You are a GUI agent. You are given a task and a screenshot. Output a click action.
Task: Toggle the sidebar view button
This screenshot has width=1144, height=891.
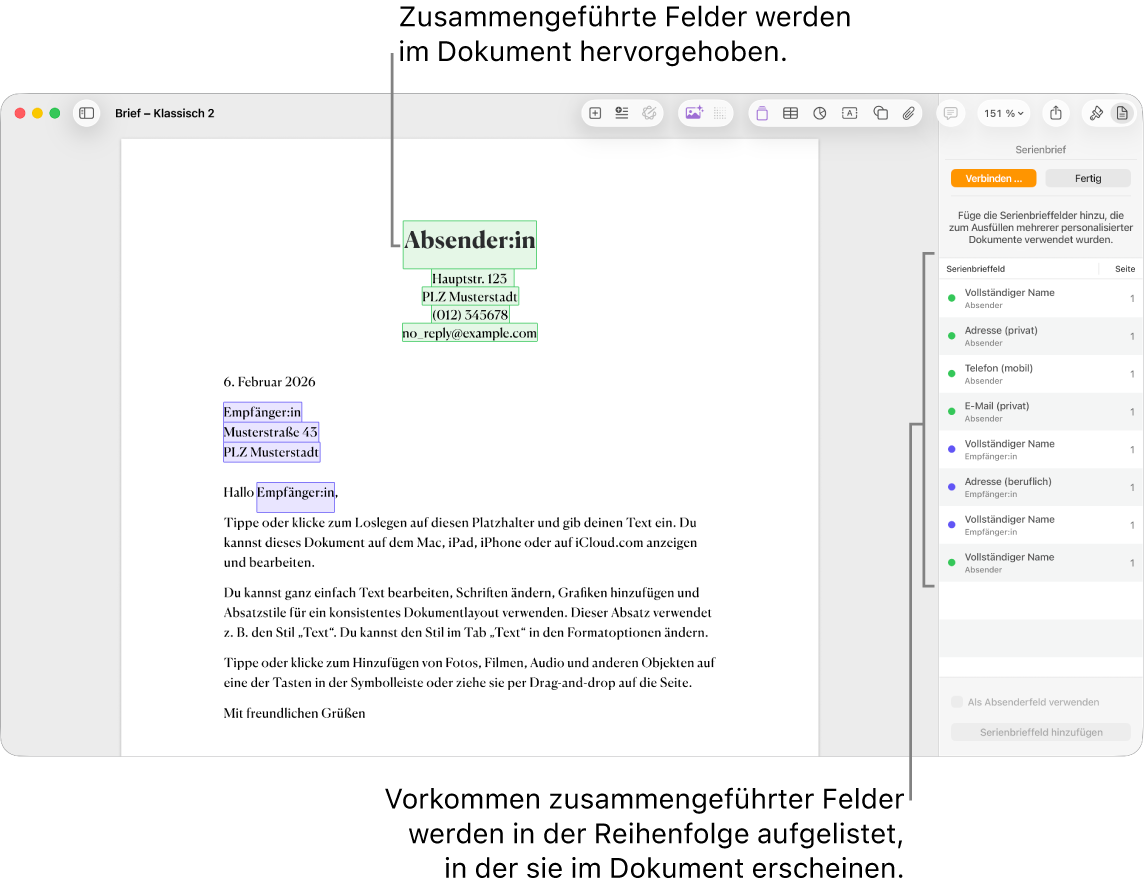(x=86, y=113)
